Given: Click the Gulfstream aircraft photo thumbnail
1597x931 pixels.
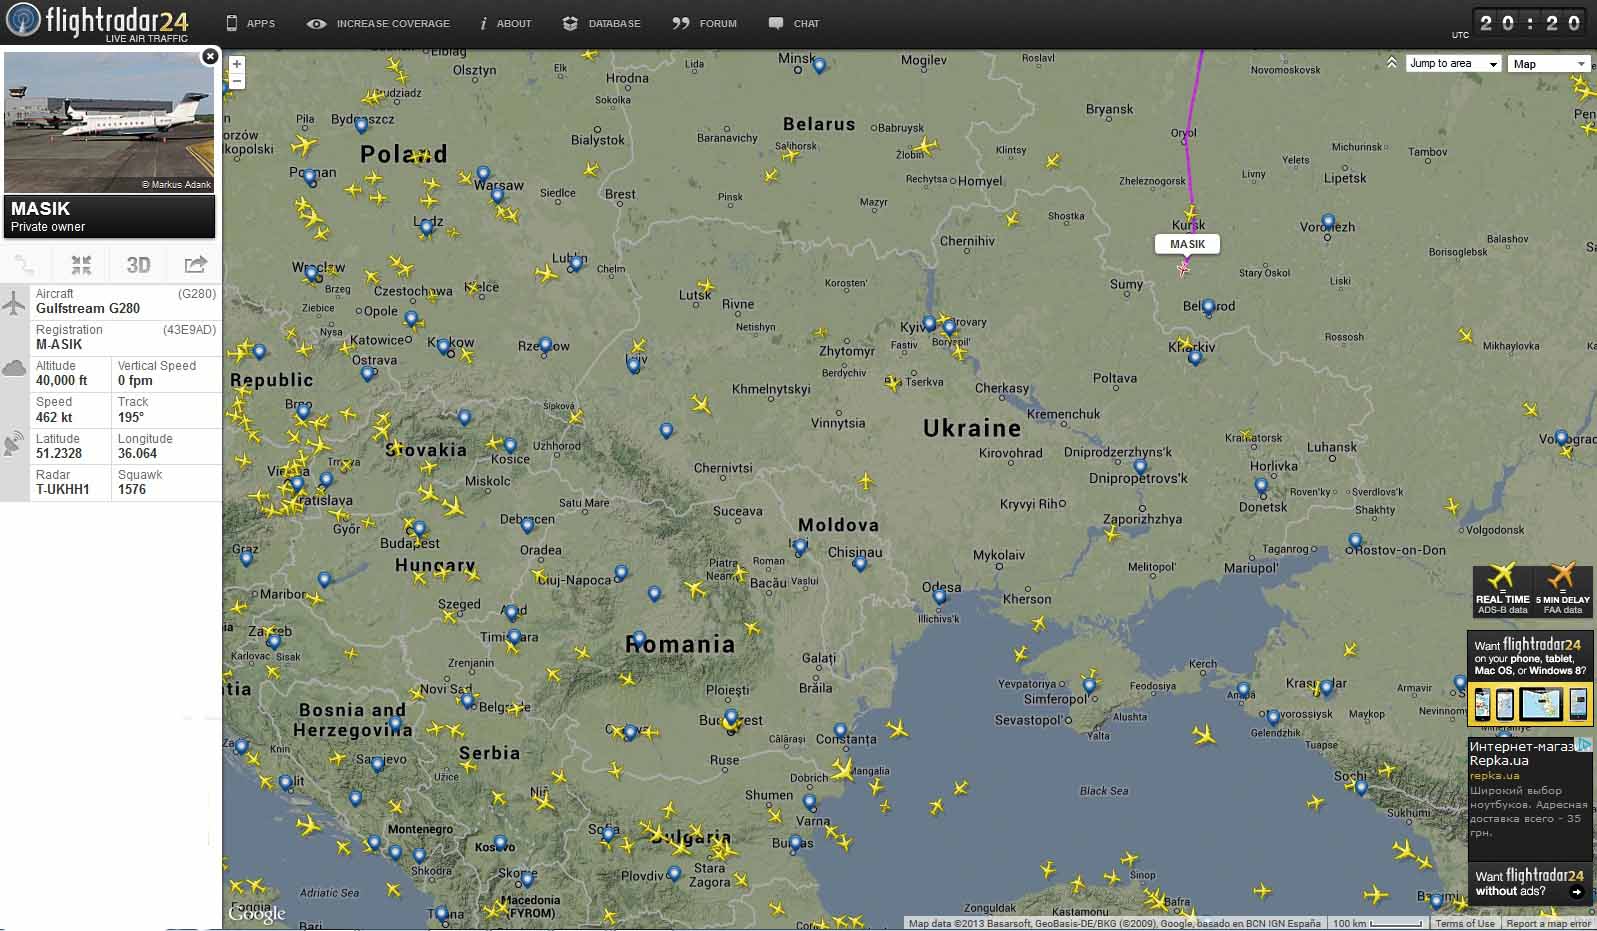Looking at the screenshot, I should [x=109, y=122].
